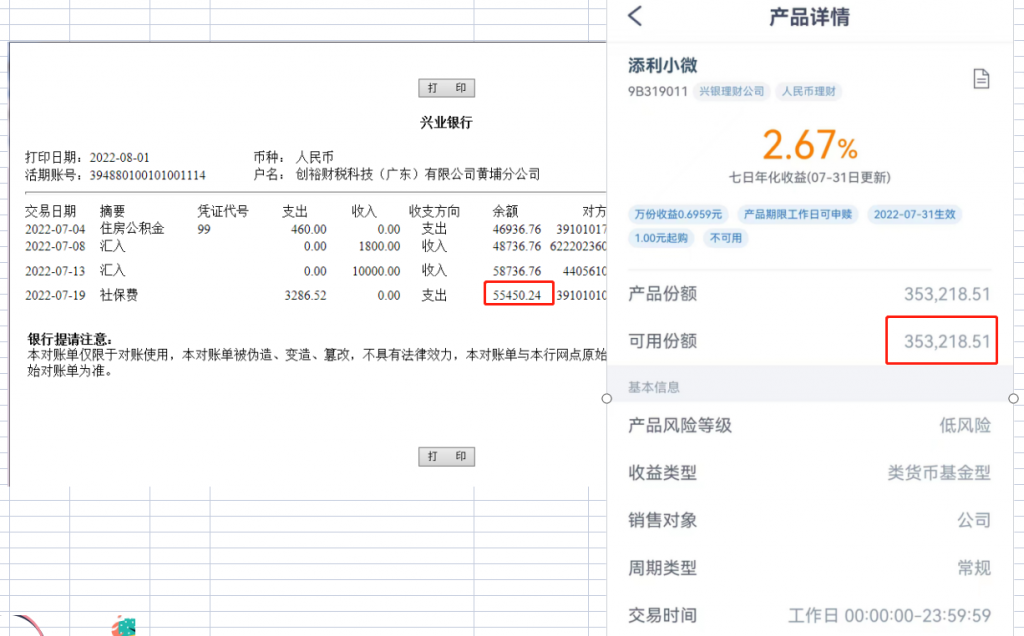The image size is (1024, 636).
Task: Tap the 2022-07-31生效 tag
Action: [914, 214]
